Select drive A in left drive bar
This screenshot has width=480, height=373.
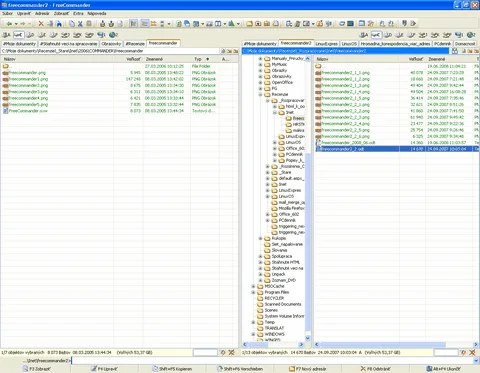6,35
